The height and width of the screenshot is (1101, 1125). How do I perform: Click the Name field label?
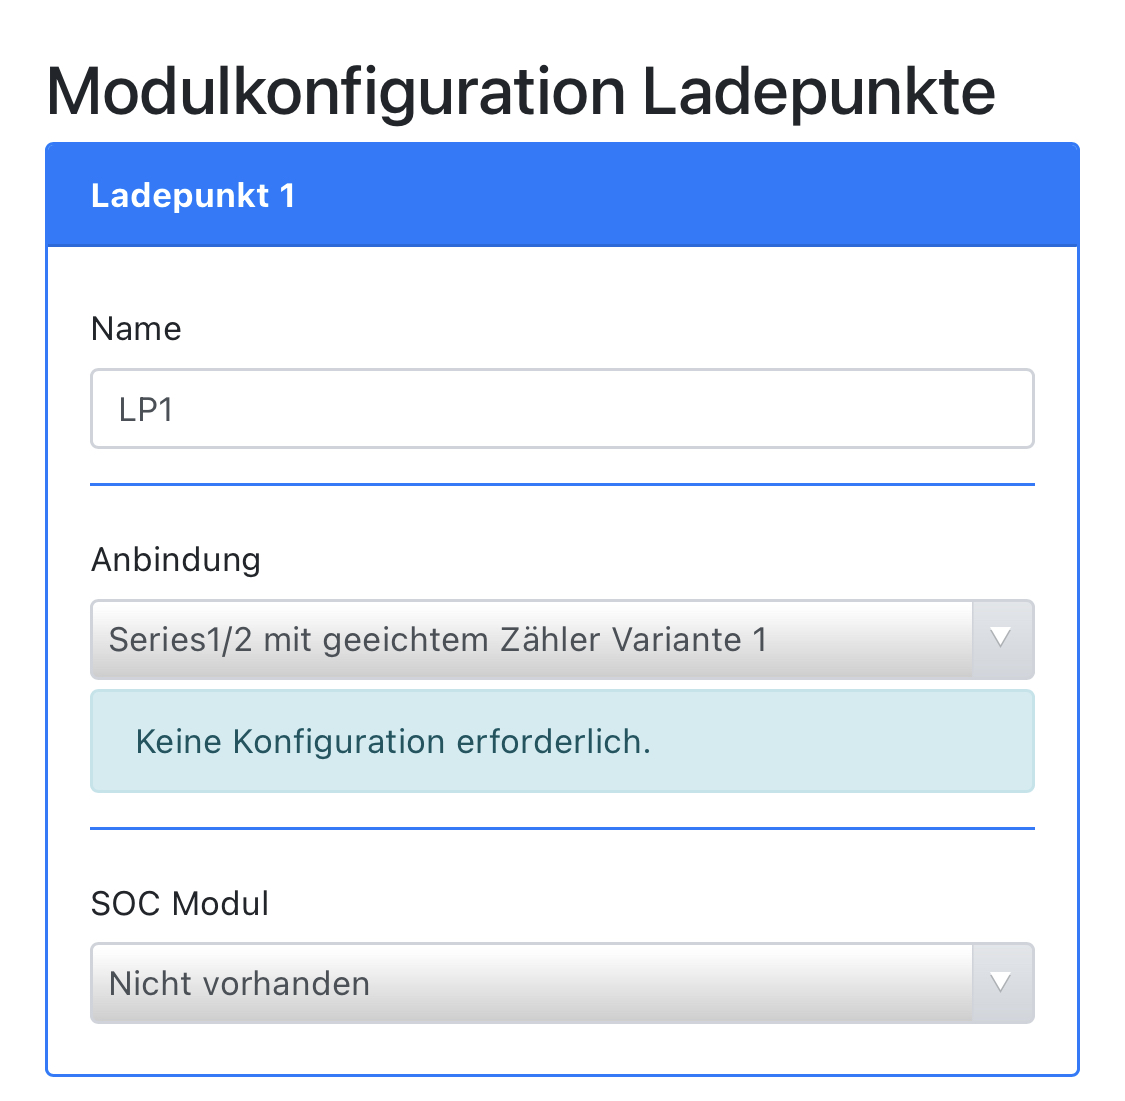(136, 329)
